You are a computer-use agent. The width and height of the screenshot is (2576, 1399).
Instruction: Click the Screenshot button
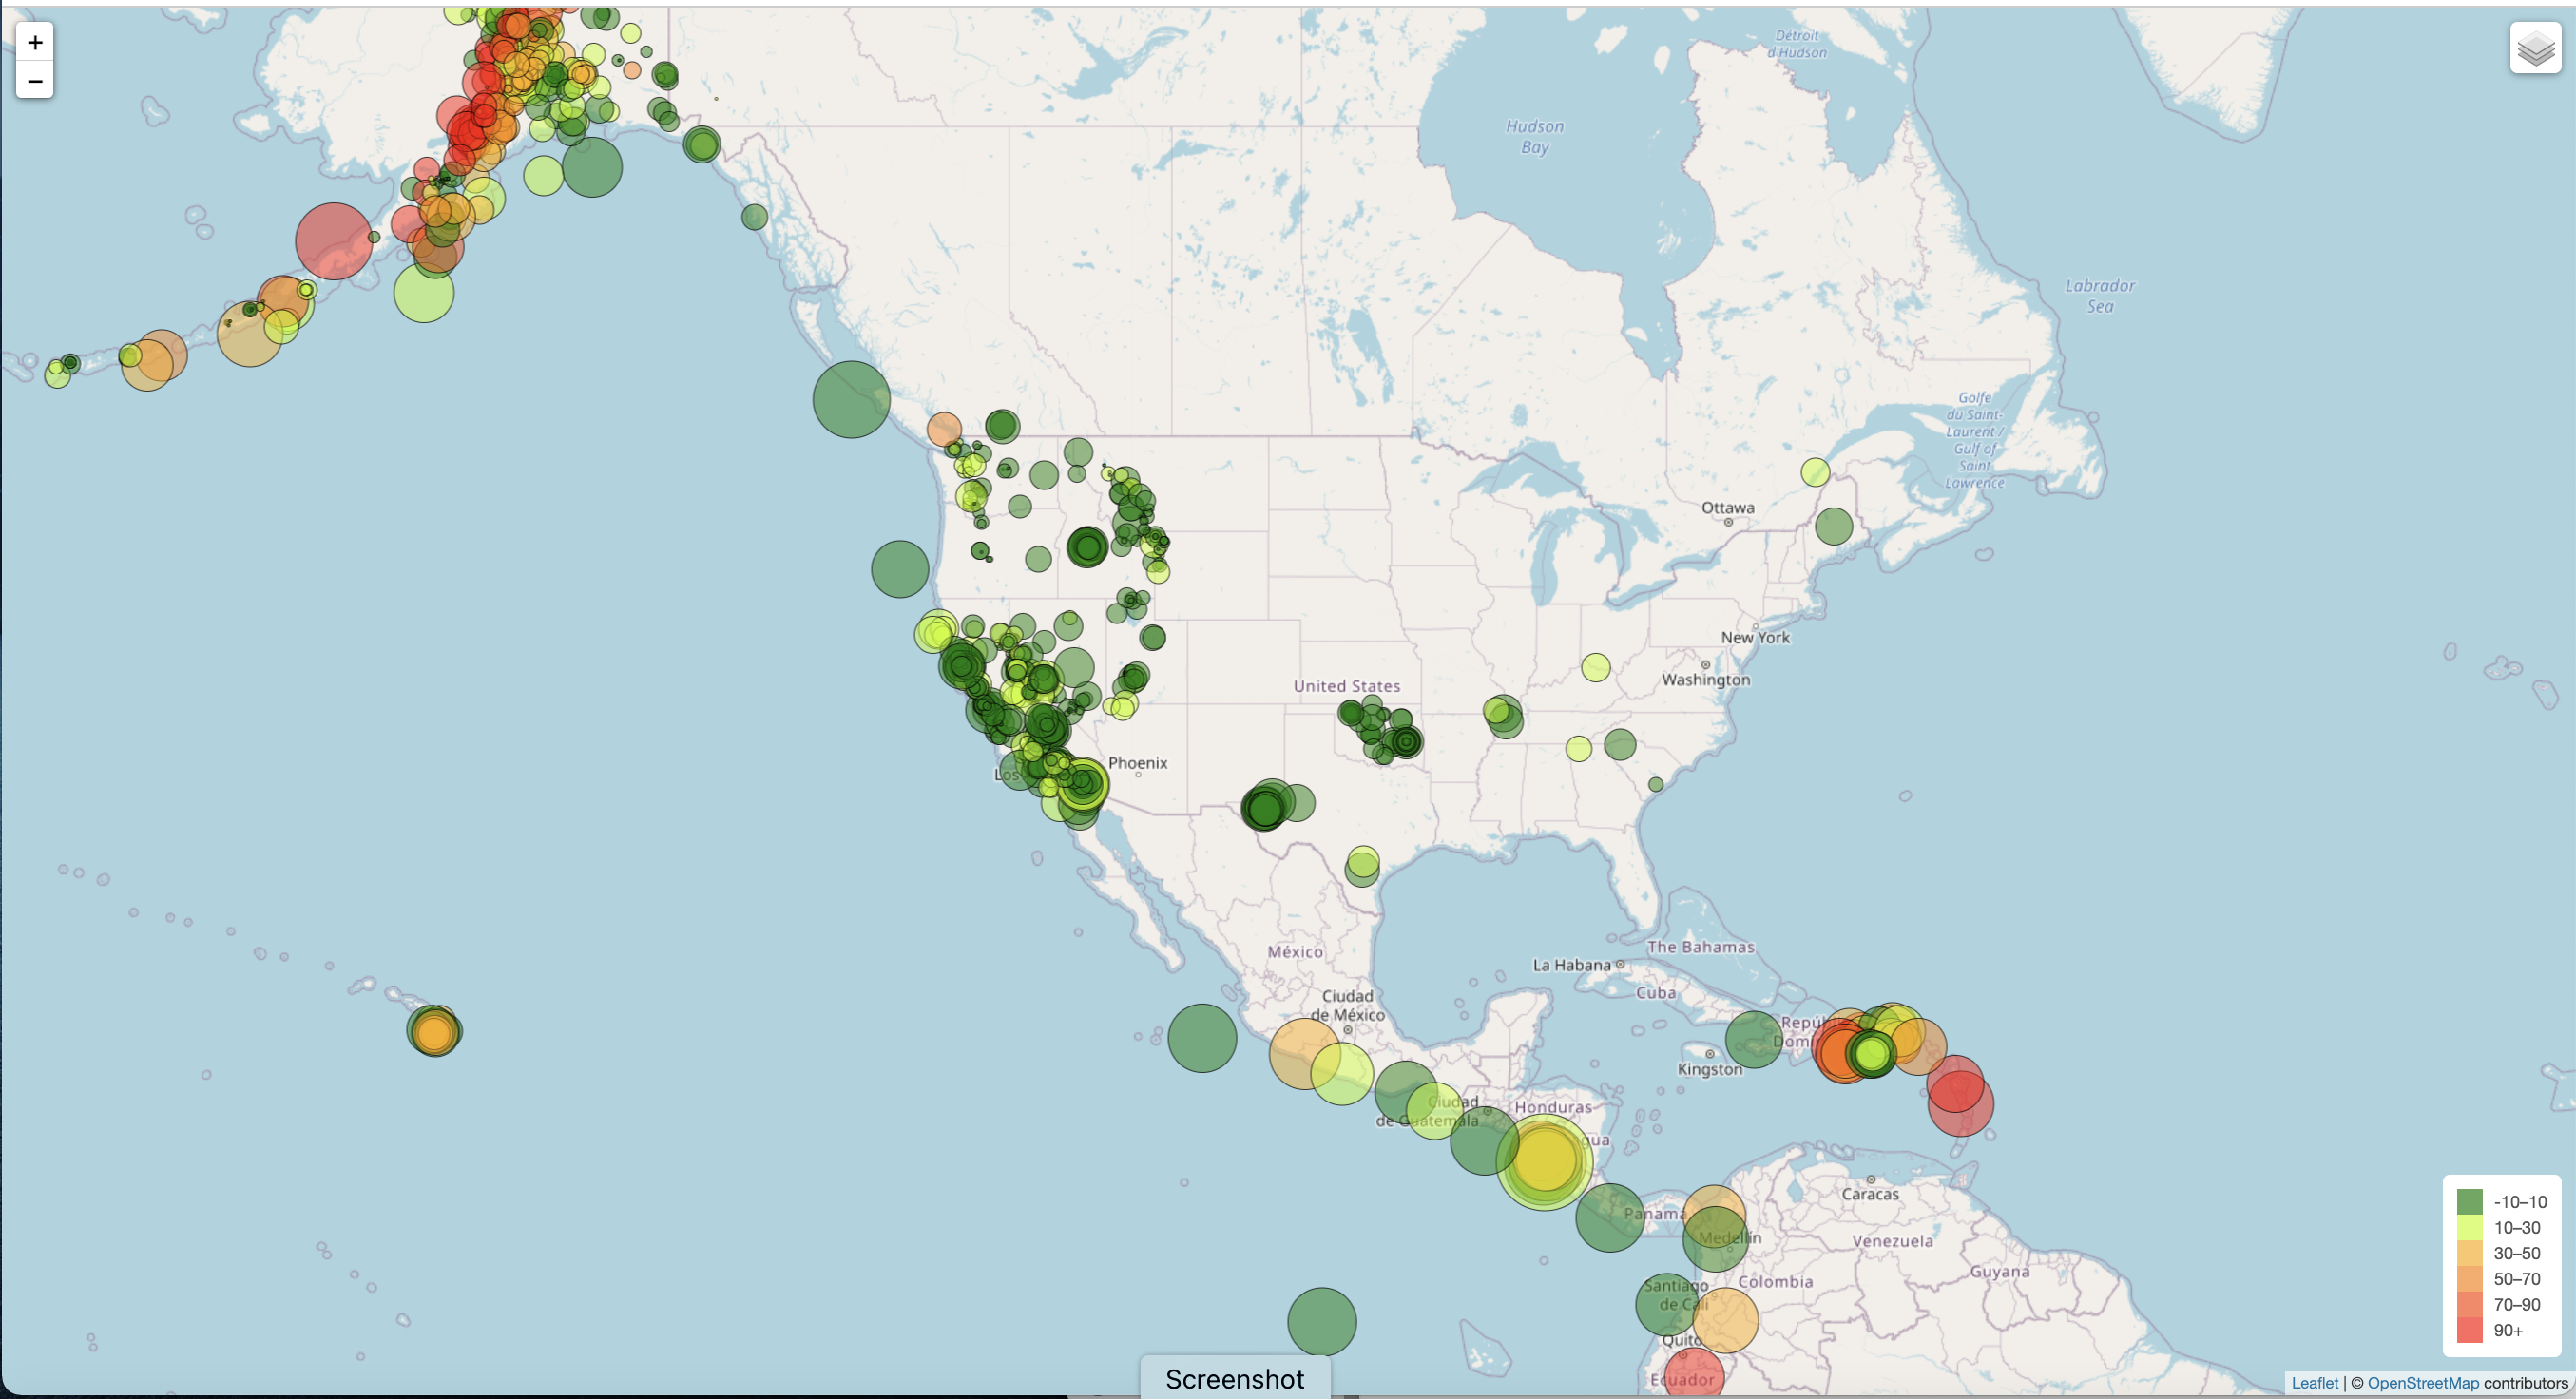tap(1235, 1379)
